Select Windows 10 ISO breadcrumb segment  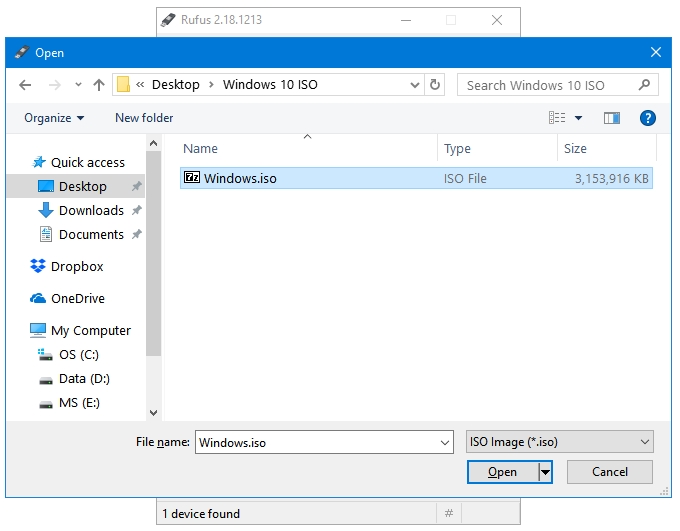click(x=270, y=84)
